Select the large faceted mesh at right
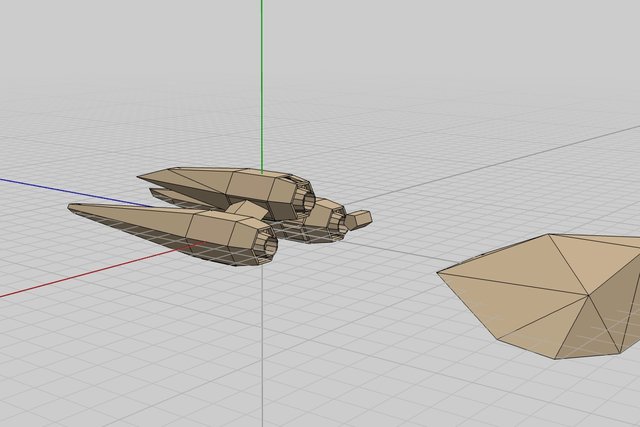 click(x=543, y=296)
